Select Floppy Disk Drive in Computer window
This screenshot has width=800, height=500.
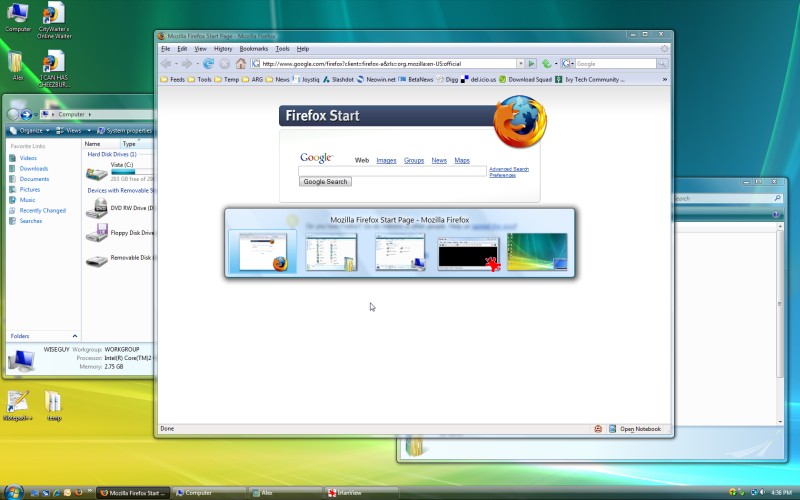pyautogui.click(x=119, y=233)
